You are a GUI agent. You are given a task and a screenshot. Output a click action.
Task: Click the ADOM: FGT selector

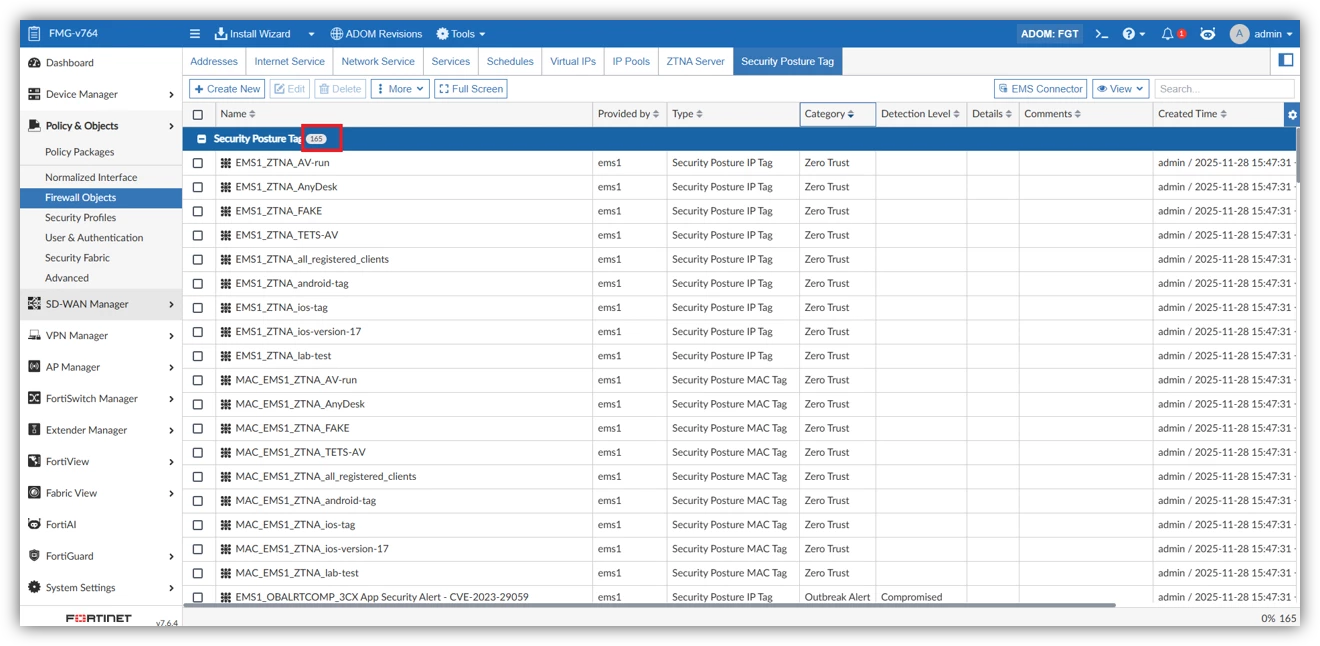[1049, 34]
